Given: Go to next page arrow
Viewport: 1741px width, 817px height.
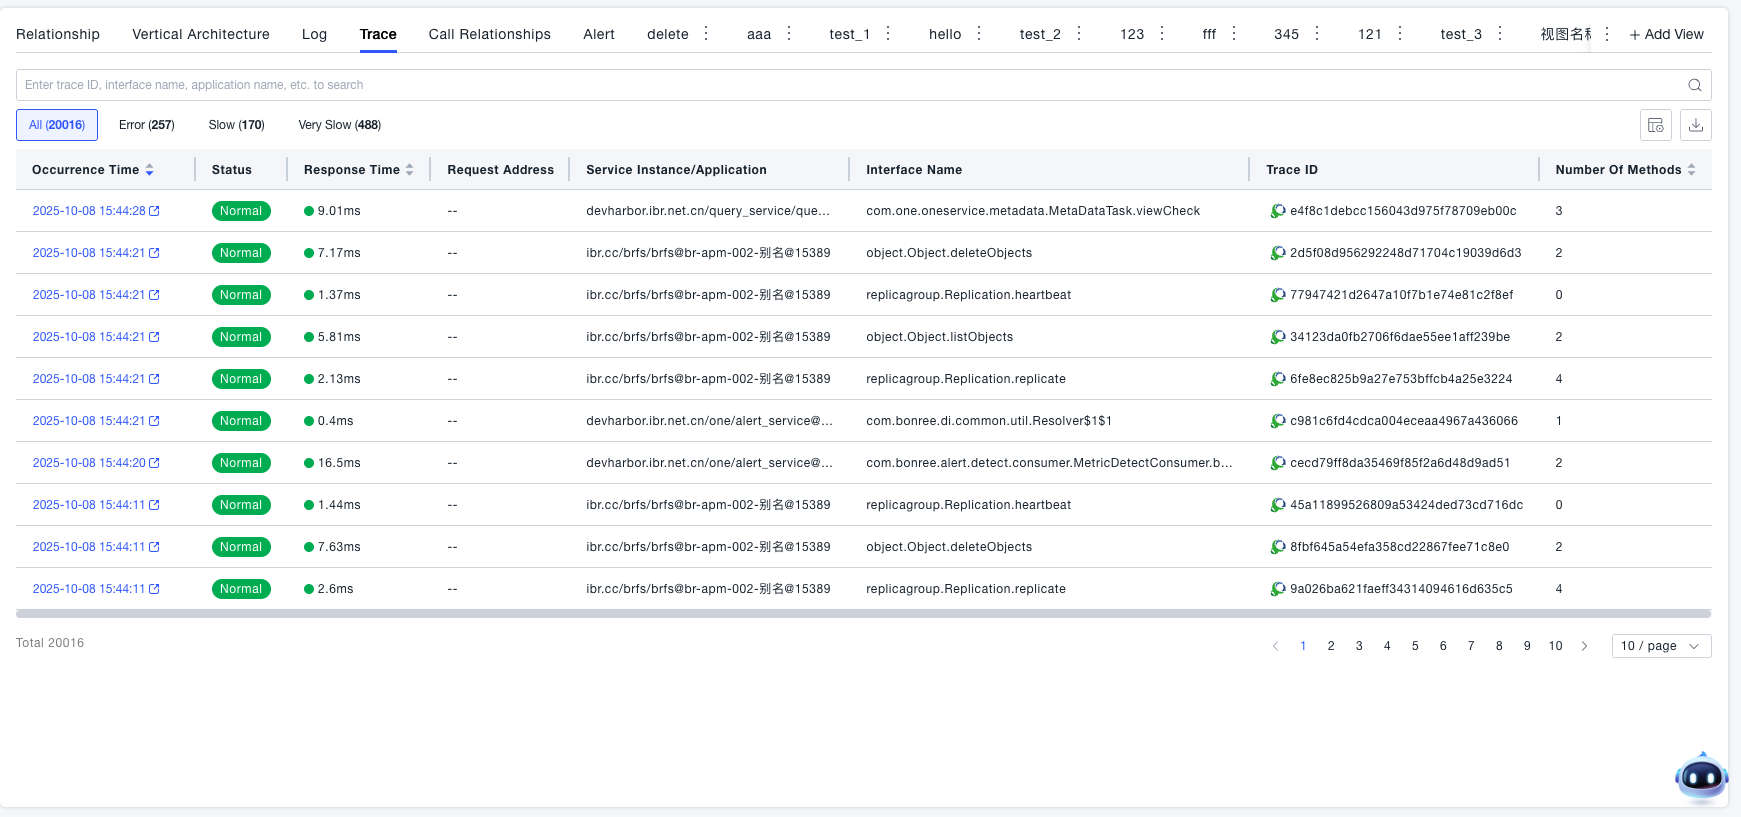Looking at the screenshot, I should tap(1584, 646).
